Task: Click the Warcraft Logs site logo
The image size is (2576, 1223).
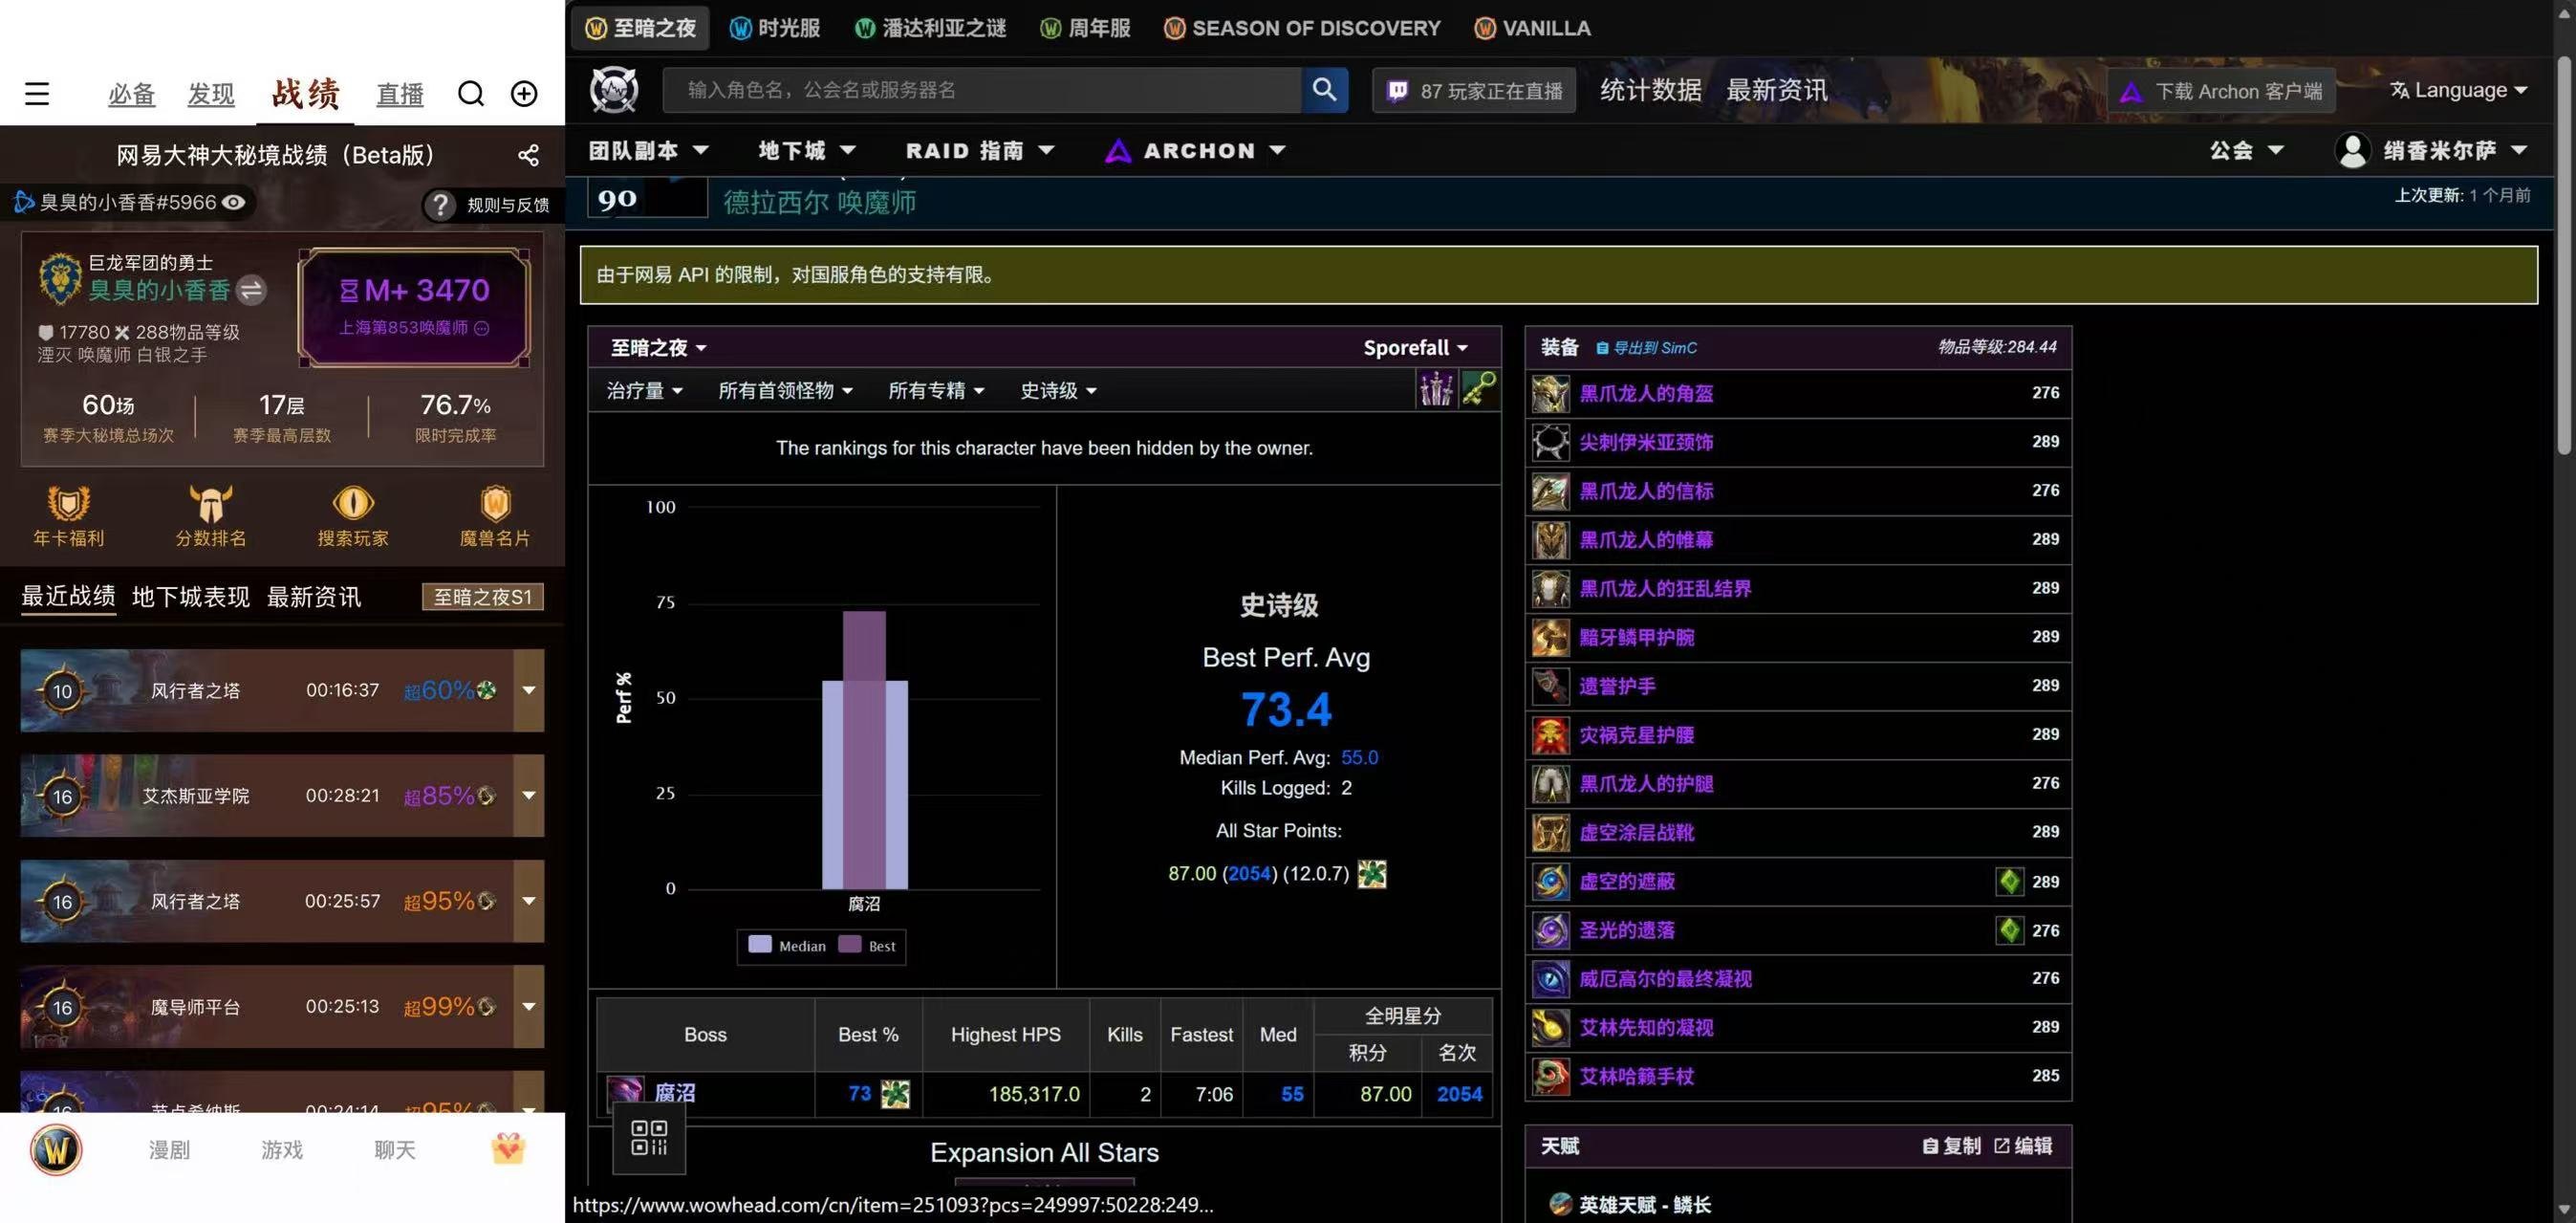Action: (x=614, y=90)
